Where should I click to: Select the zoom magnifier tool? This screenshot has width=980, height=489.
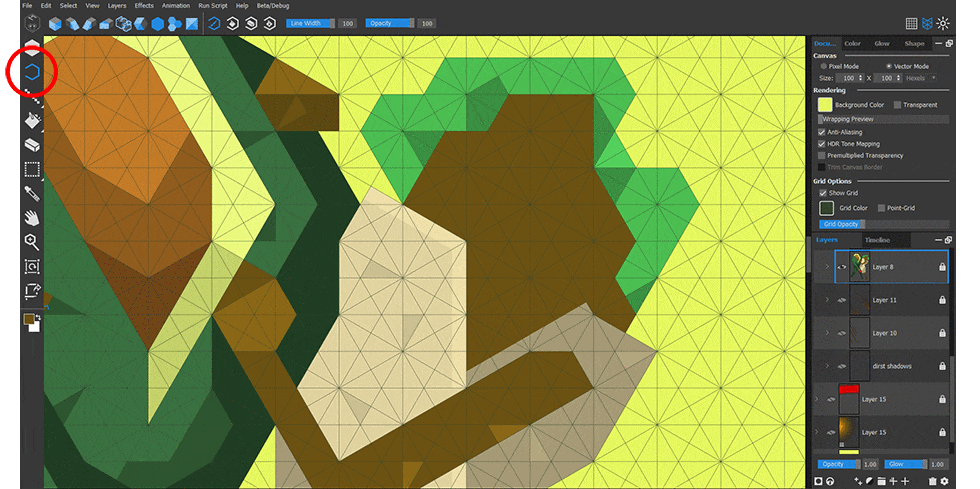[x=32, y=241]
